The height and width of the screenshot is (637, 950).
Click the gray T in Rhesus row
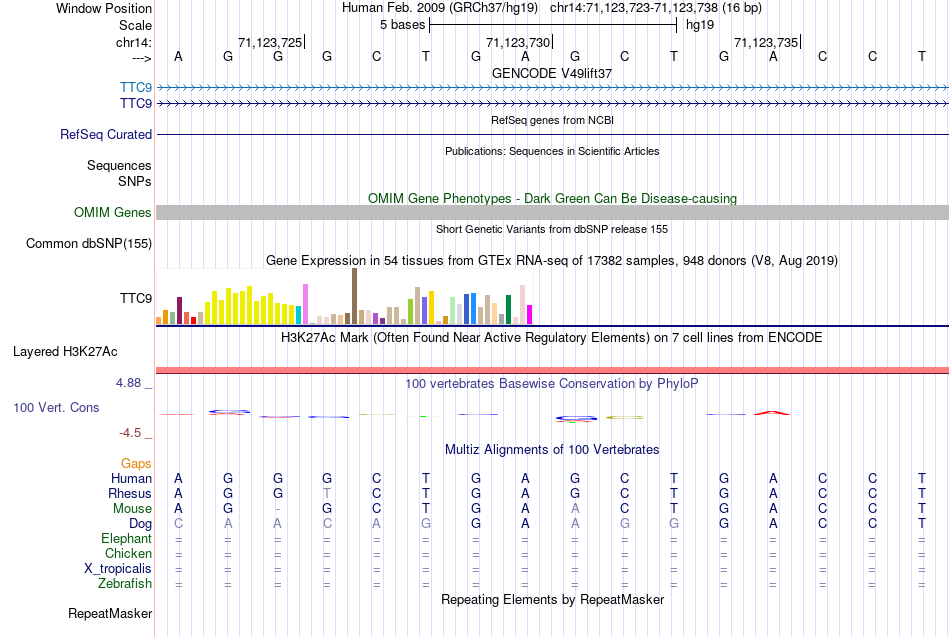(x=327, y=493)
